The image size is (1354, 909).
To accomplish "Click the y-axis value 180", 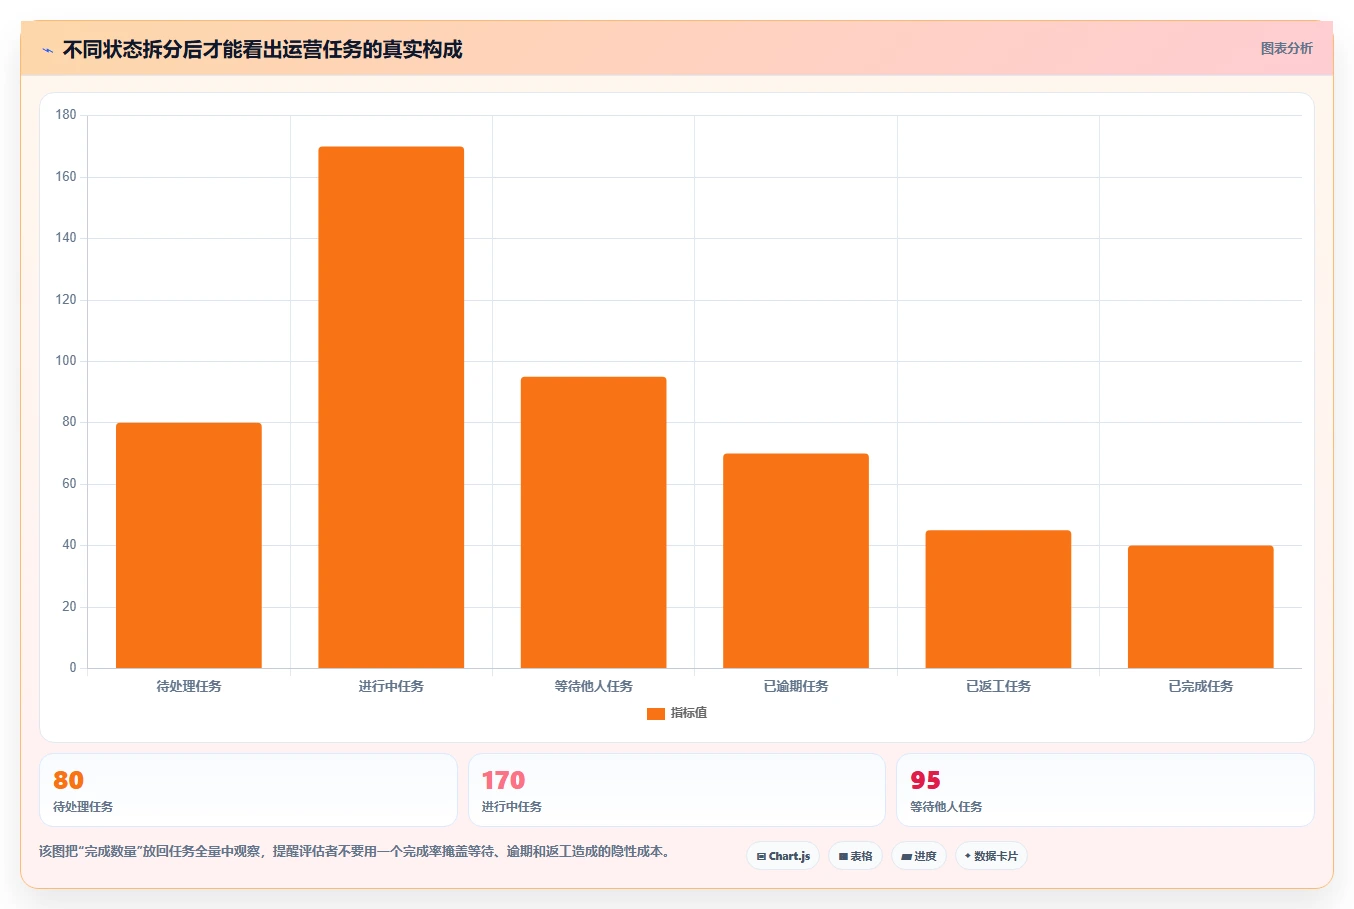I will 66,115.
